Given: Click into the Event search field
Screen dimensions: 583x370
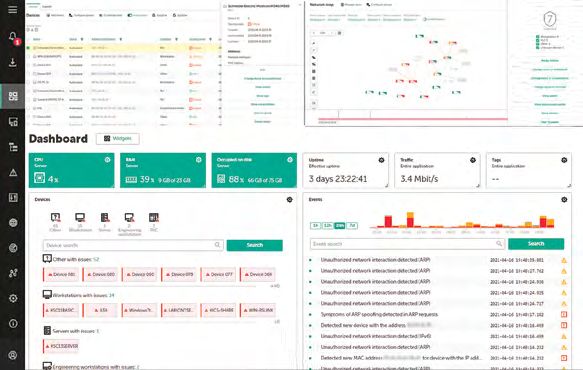Looking at the screenshot, I should (x=407, y=244).
